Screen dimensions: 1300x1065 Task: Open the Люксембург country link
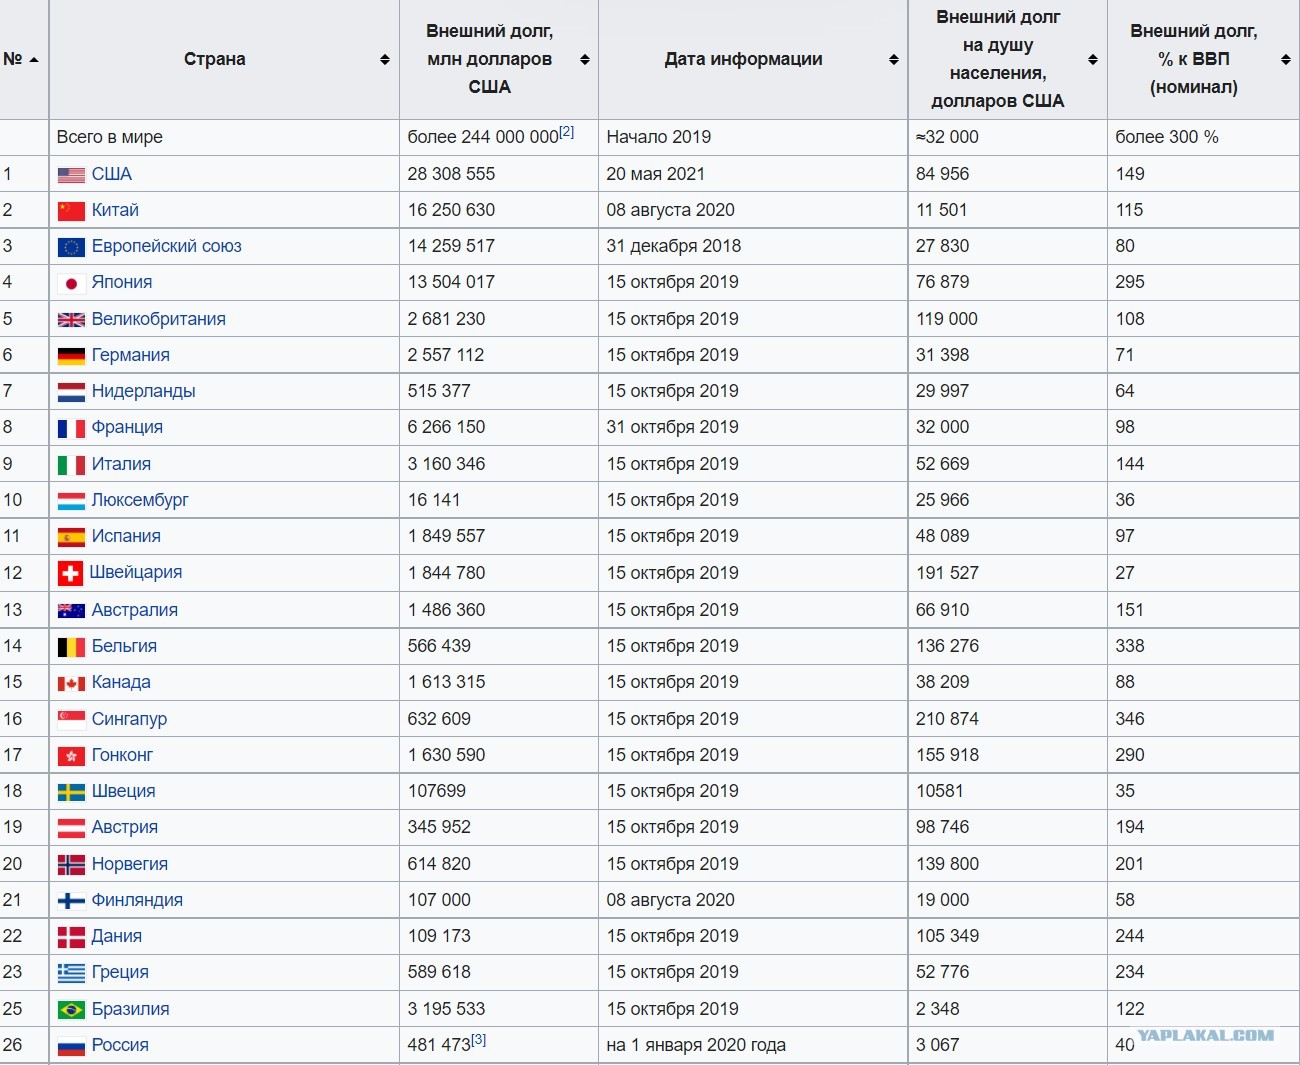140,500
